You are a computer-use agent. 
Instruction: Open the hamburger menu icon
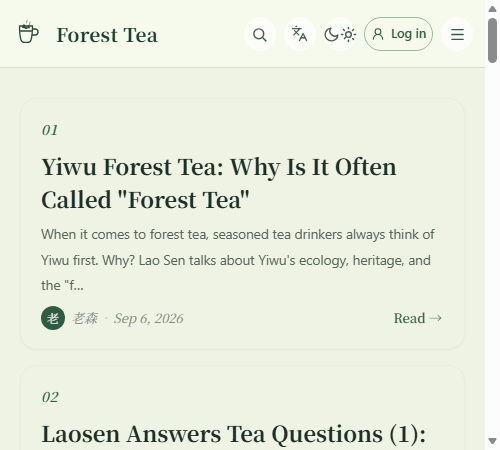(x=457, y=34)
